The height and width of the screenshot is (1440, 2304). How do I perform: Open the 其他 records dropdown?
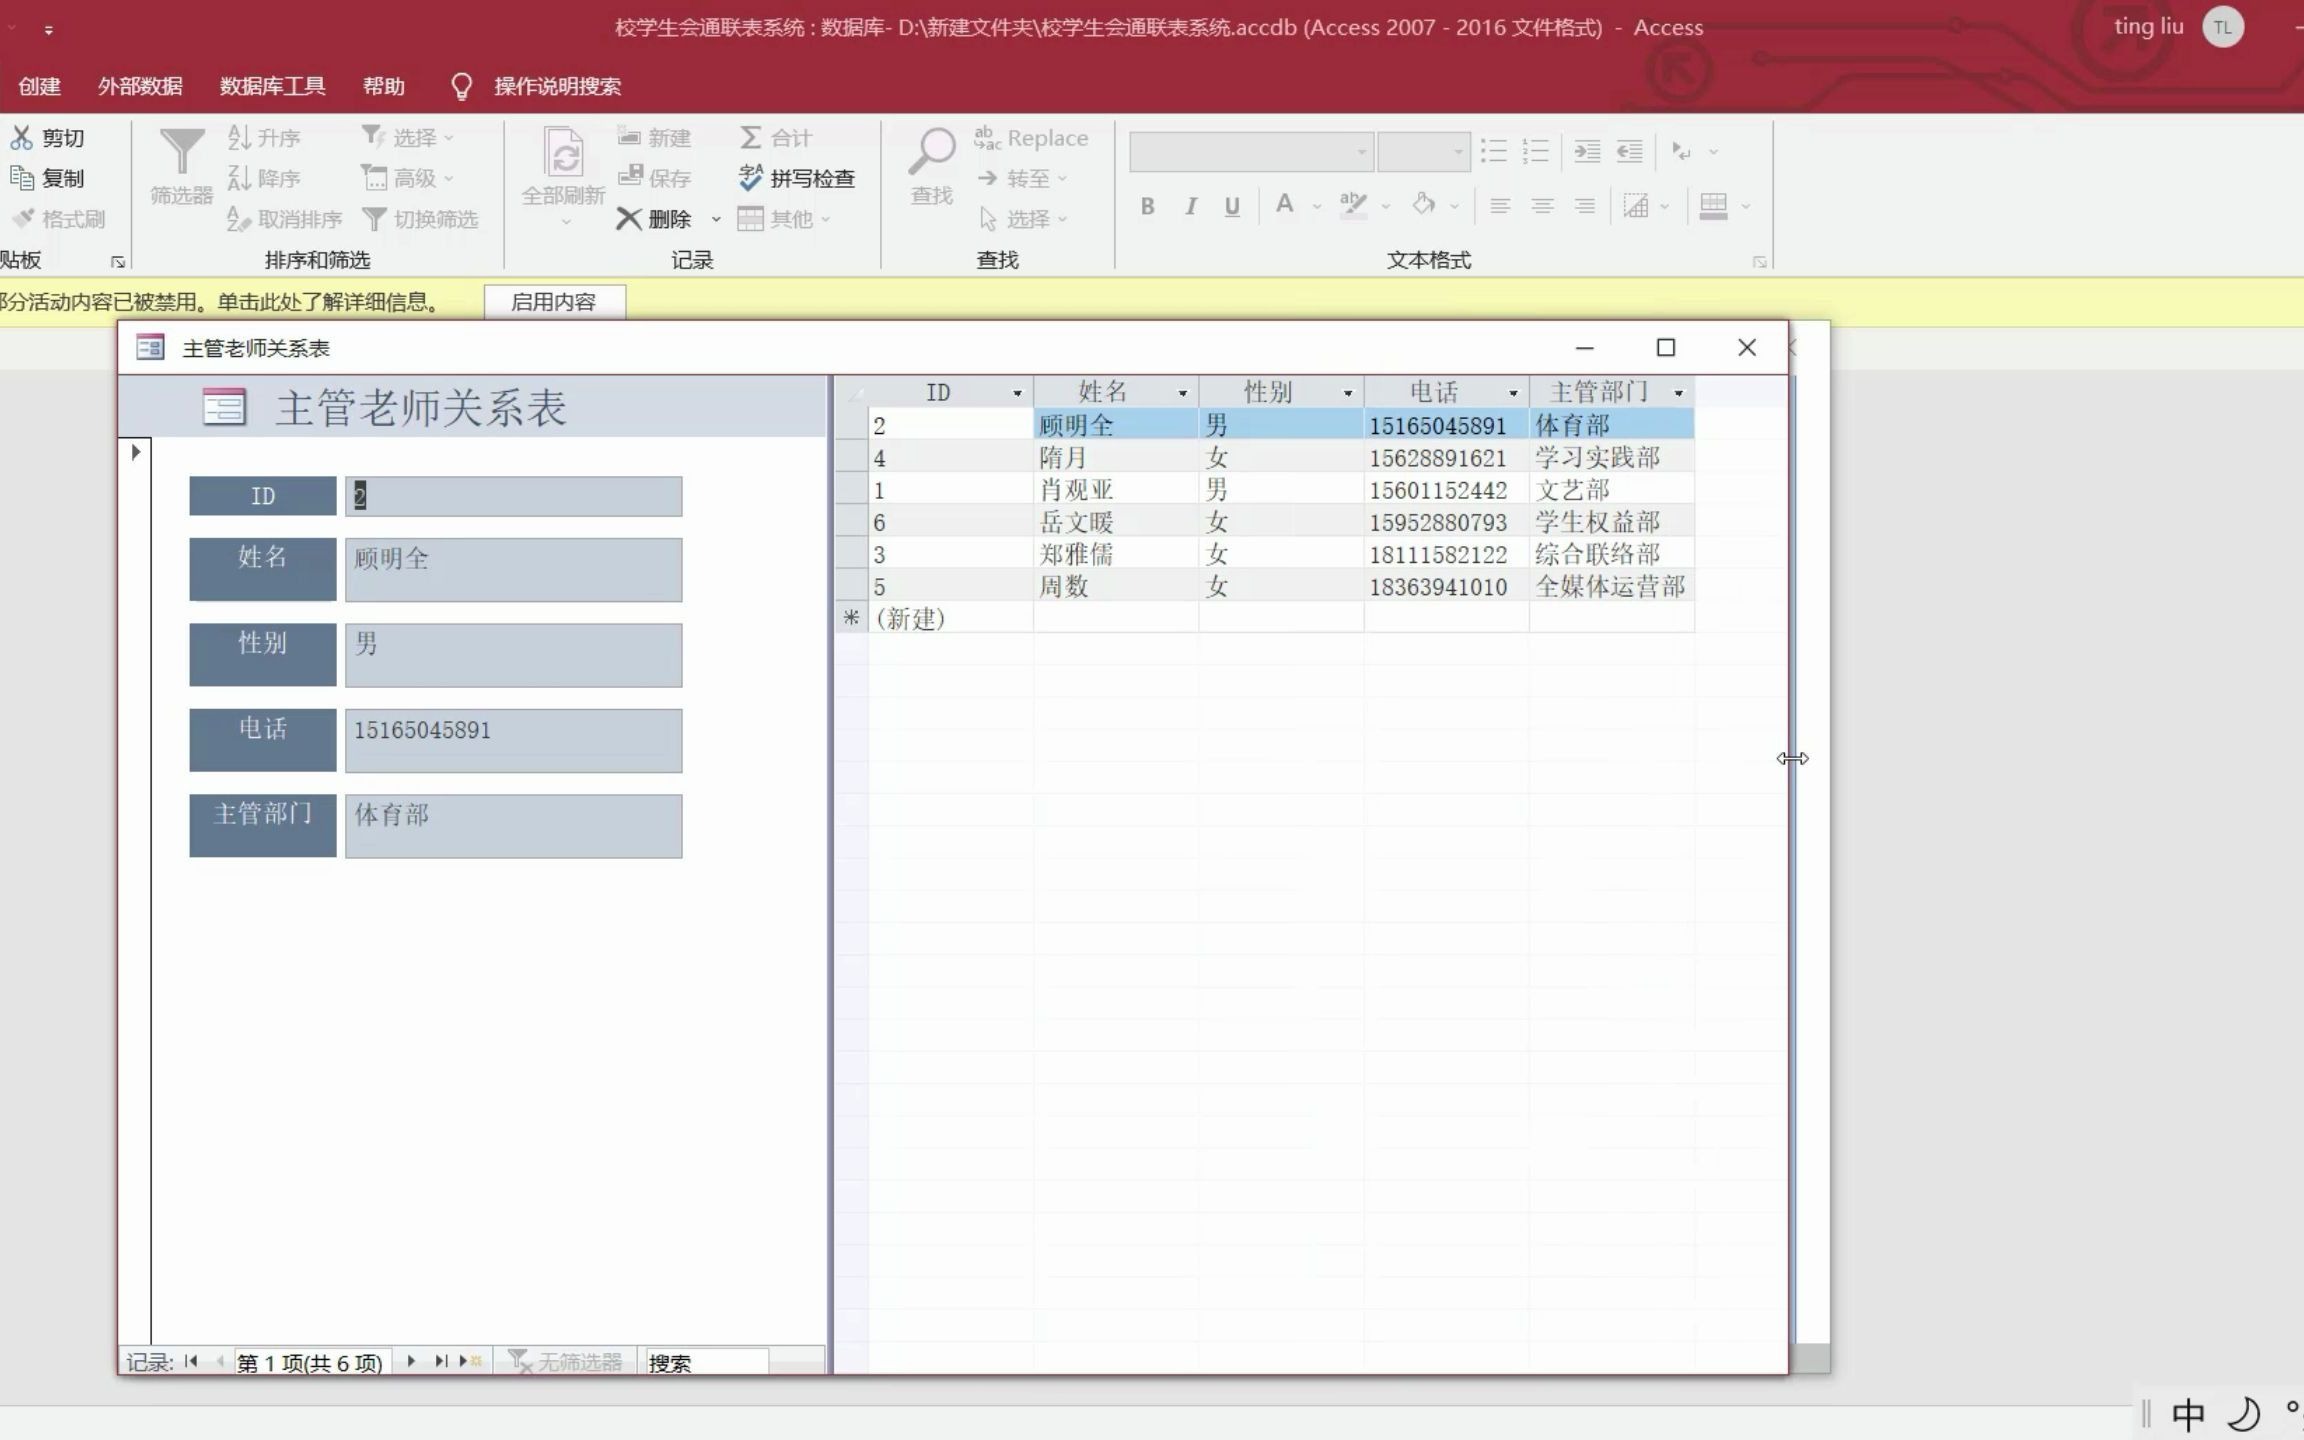(x=785, y=218)
